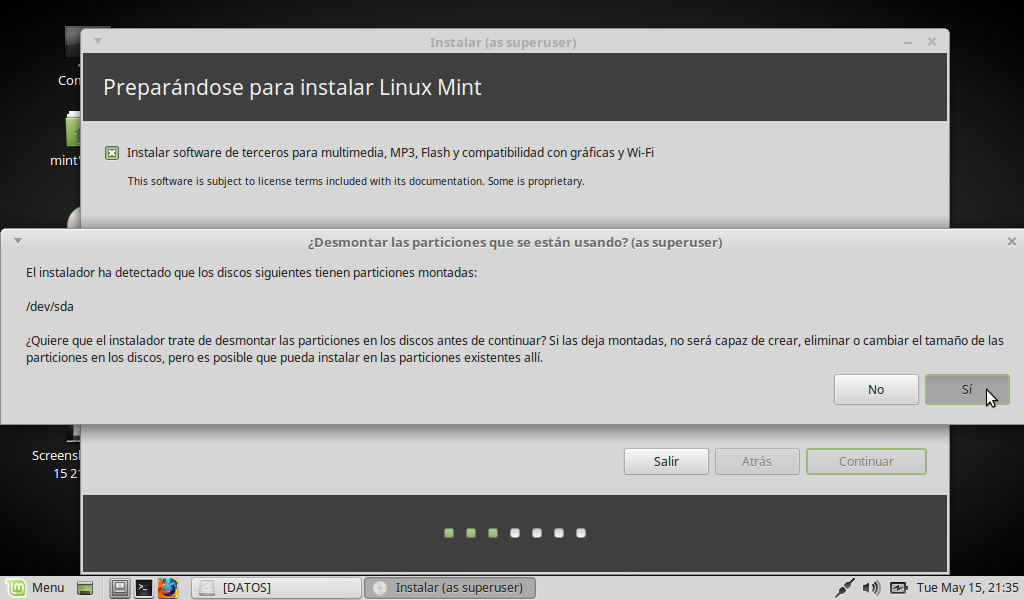Toggle the install third-party software checkbox
Viewport: 1024px width, 600px height.
[112, 153]
